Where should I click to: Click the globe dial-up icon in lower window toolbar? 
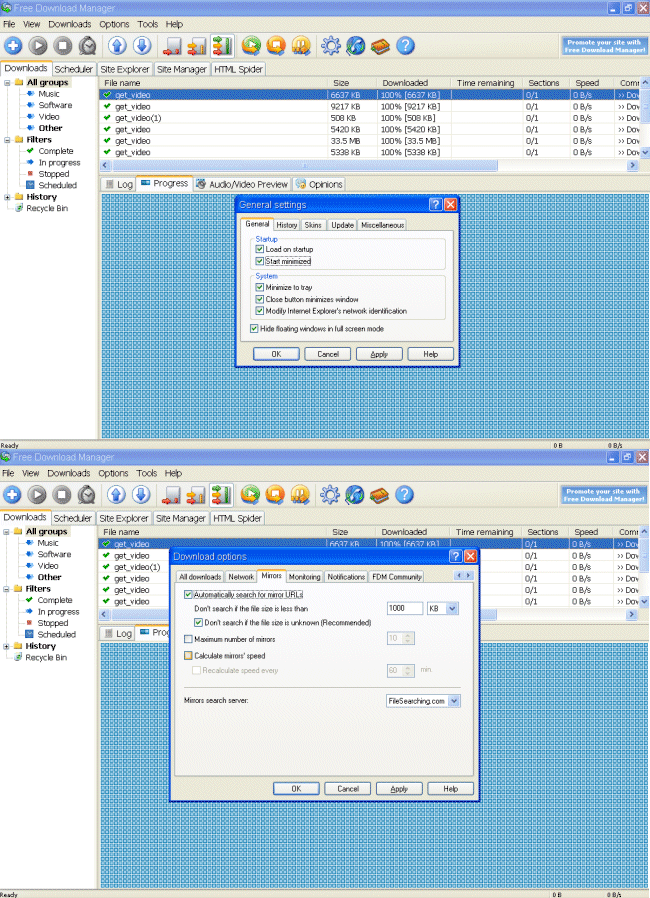[x=354, y=495]
